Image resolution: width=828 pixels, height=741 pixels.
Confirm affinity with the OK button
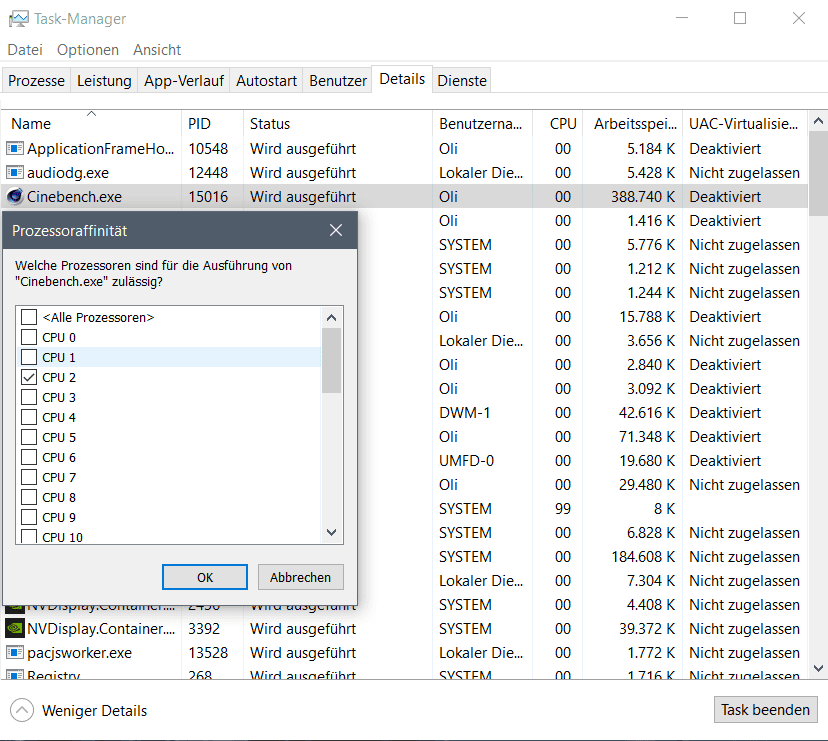(205, 577)
